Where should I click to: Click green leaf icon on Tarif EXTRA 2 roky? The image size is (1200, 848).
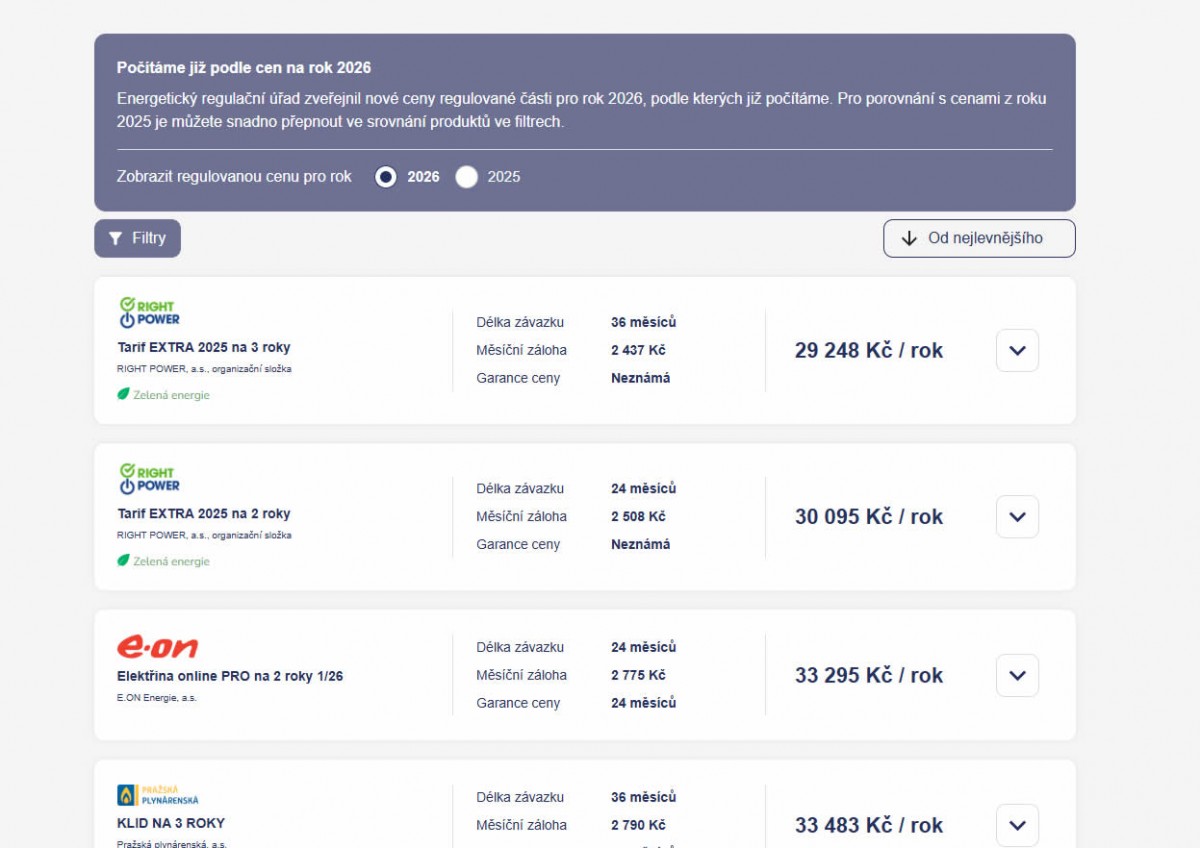(x=124, y=561)
